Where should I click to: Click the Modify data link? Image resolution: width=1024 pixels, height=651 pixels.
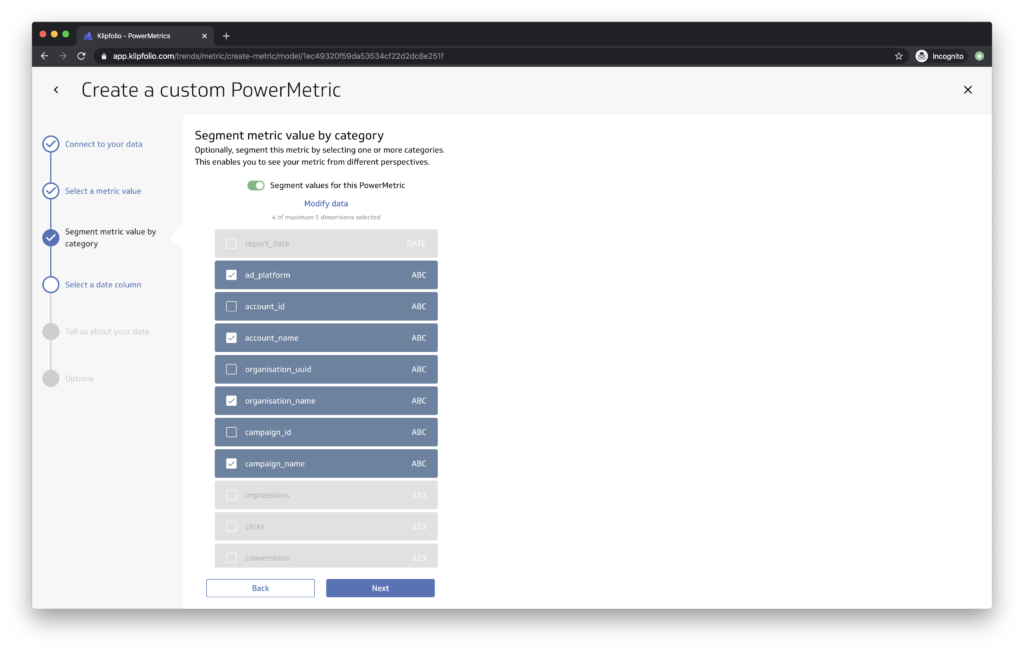326,204
